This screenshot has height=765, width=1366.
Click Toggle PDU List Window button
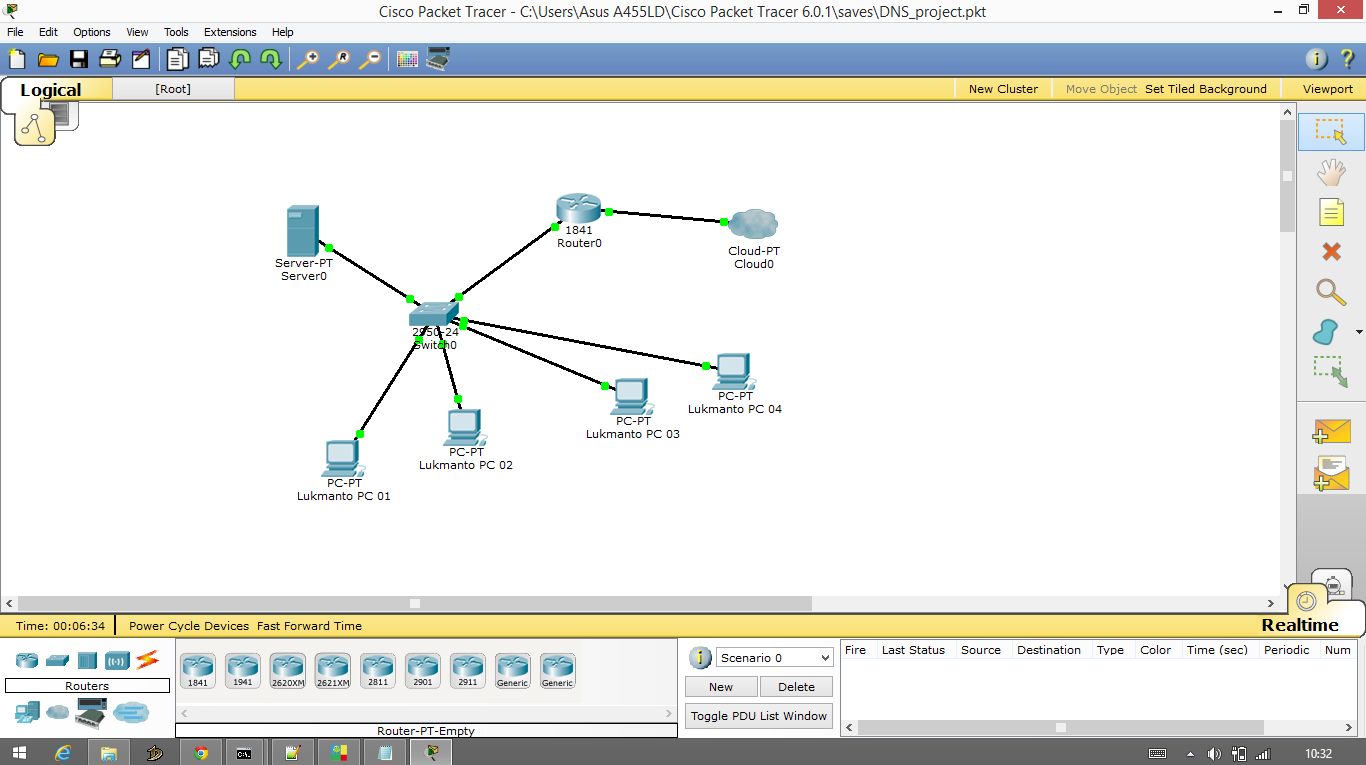click(759, 716)
